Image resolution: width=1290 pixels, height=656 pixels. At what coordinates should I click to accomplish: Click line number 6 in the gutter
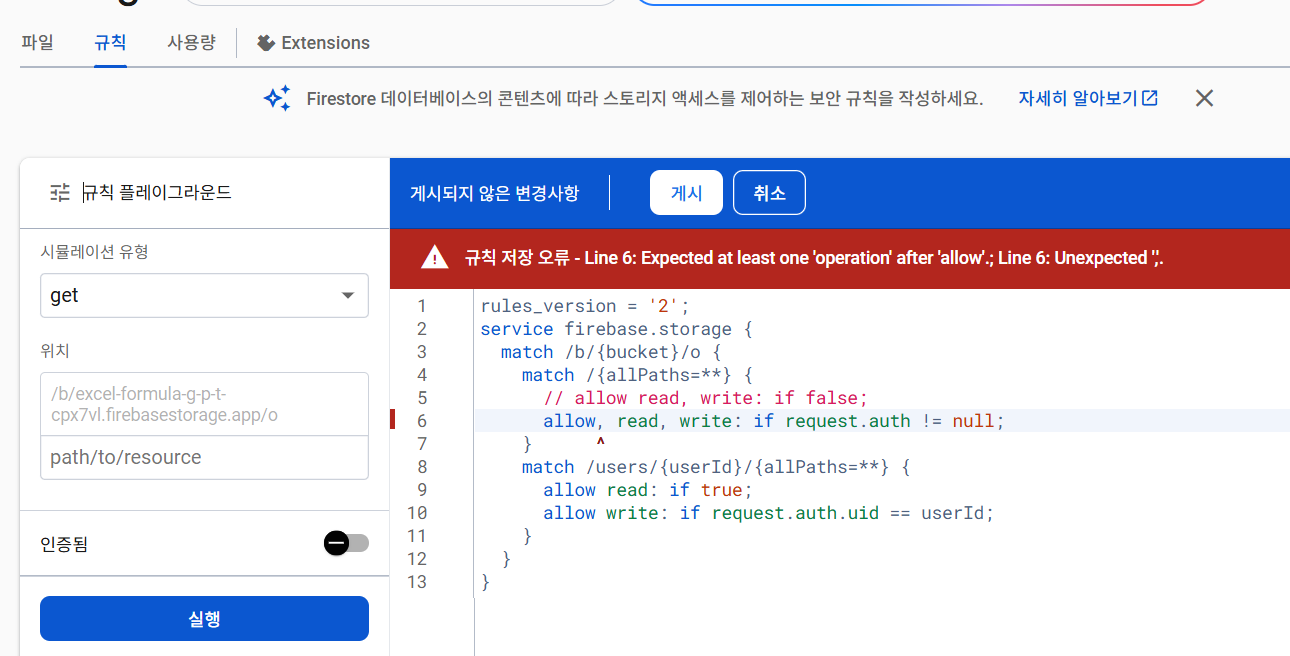click(422, 421)
